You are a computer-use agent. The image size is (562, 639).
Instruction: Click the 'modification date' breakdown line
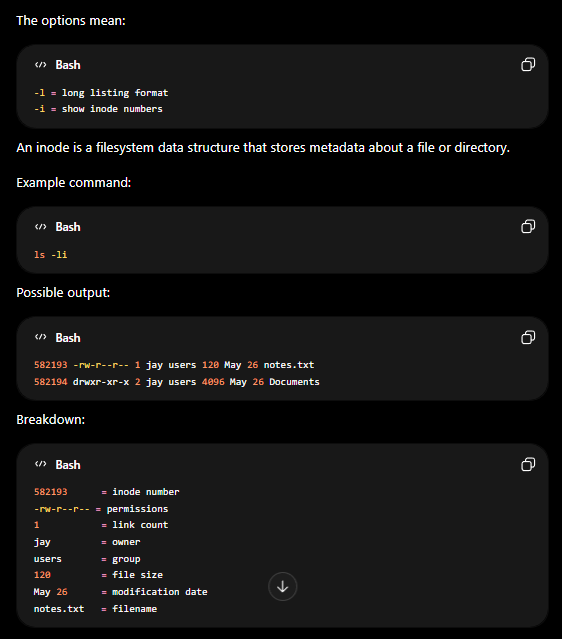tap(121, 592)
